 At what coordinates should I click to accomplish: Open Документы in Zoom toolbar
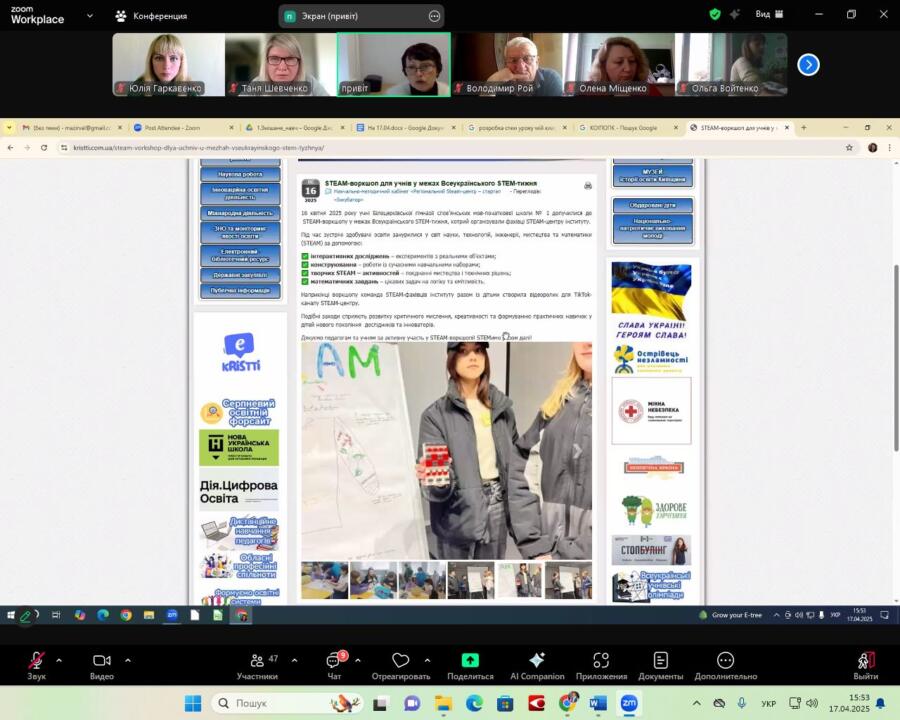coord(661,665)
